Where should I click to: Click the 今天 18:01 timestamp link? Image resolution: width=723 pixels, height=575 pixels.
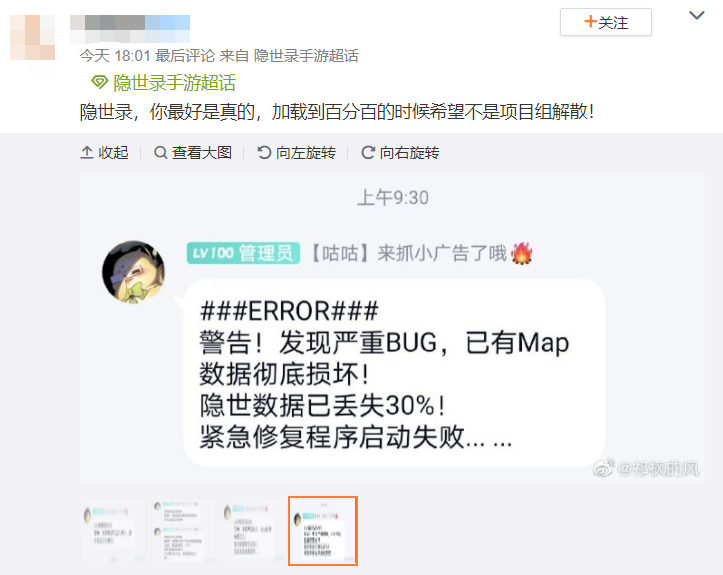tap(115, 56)
